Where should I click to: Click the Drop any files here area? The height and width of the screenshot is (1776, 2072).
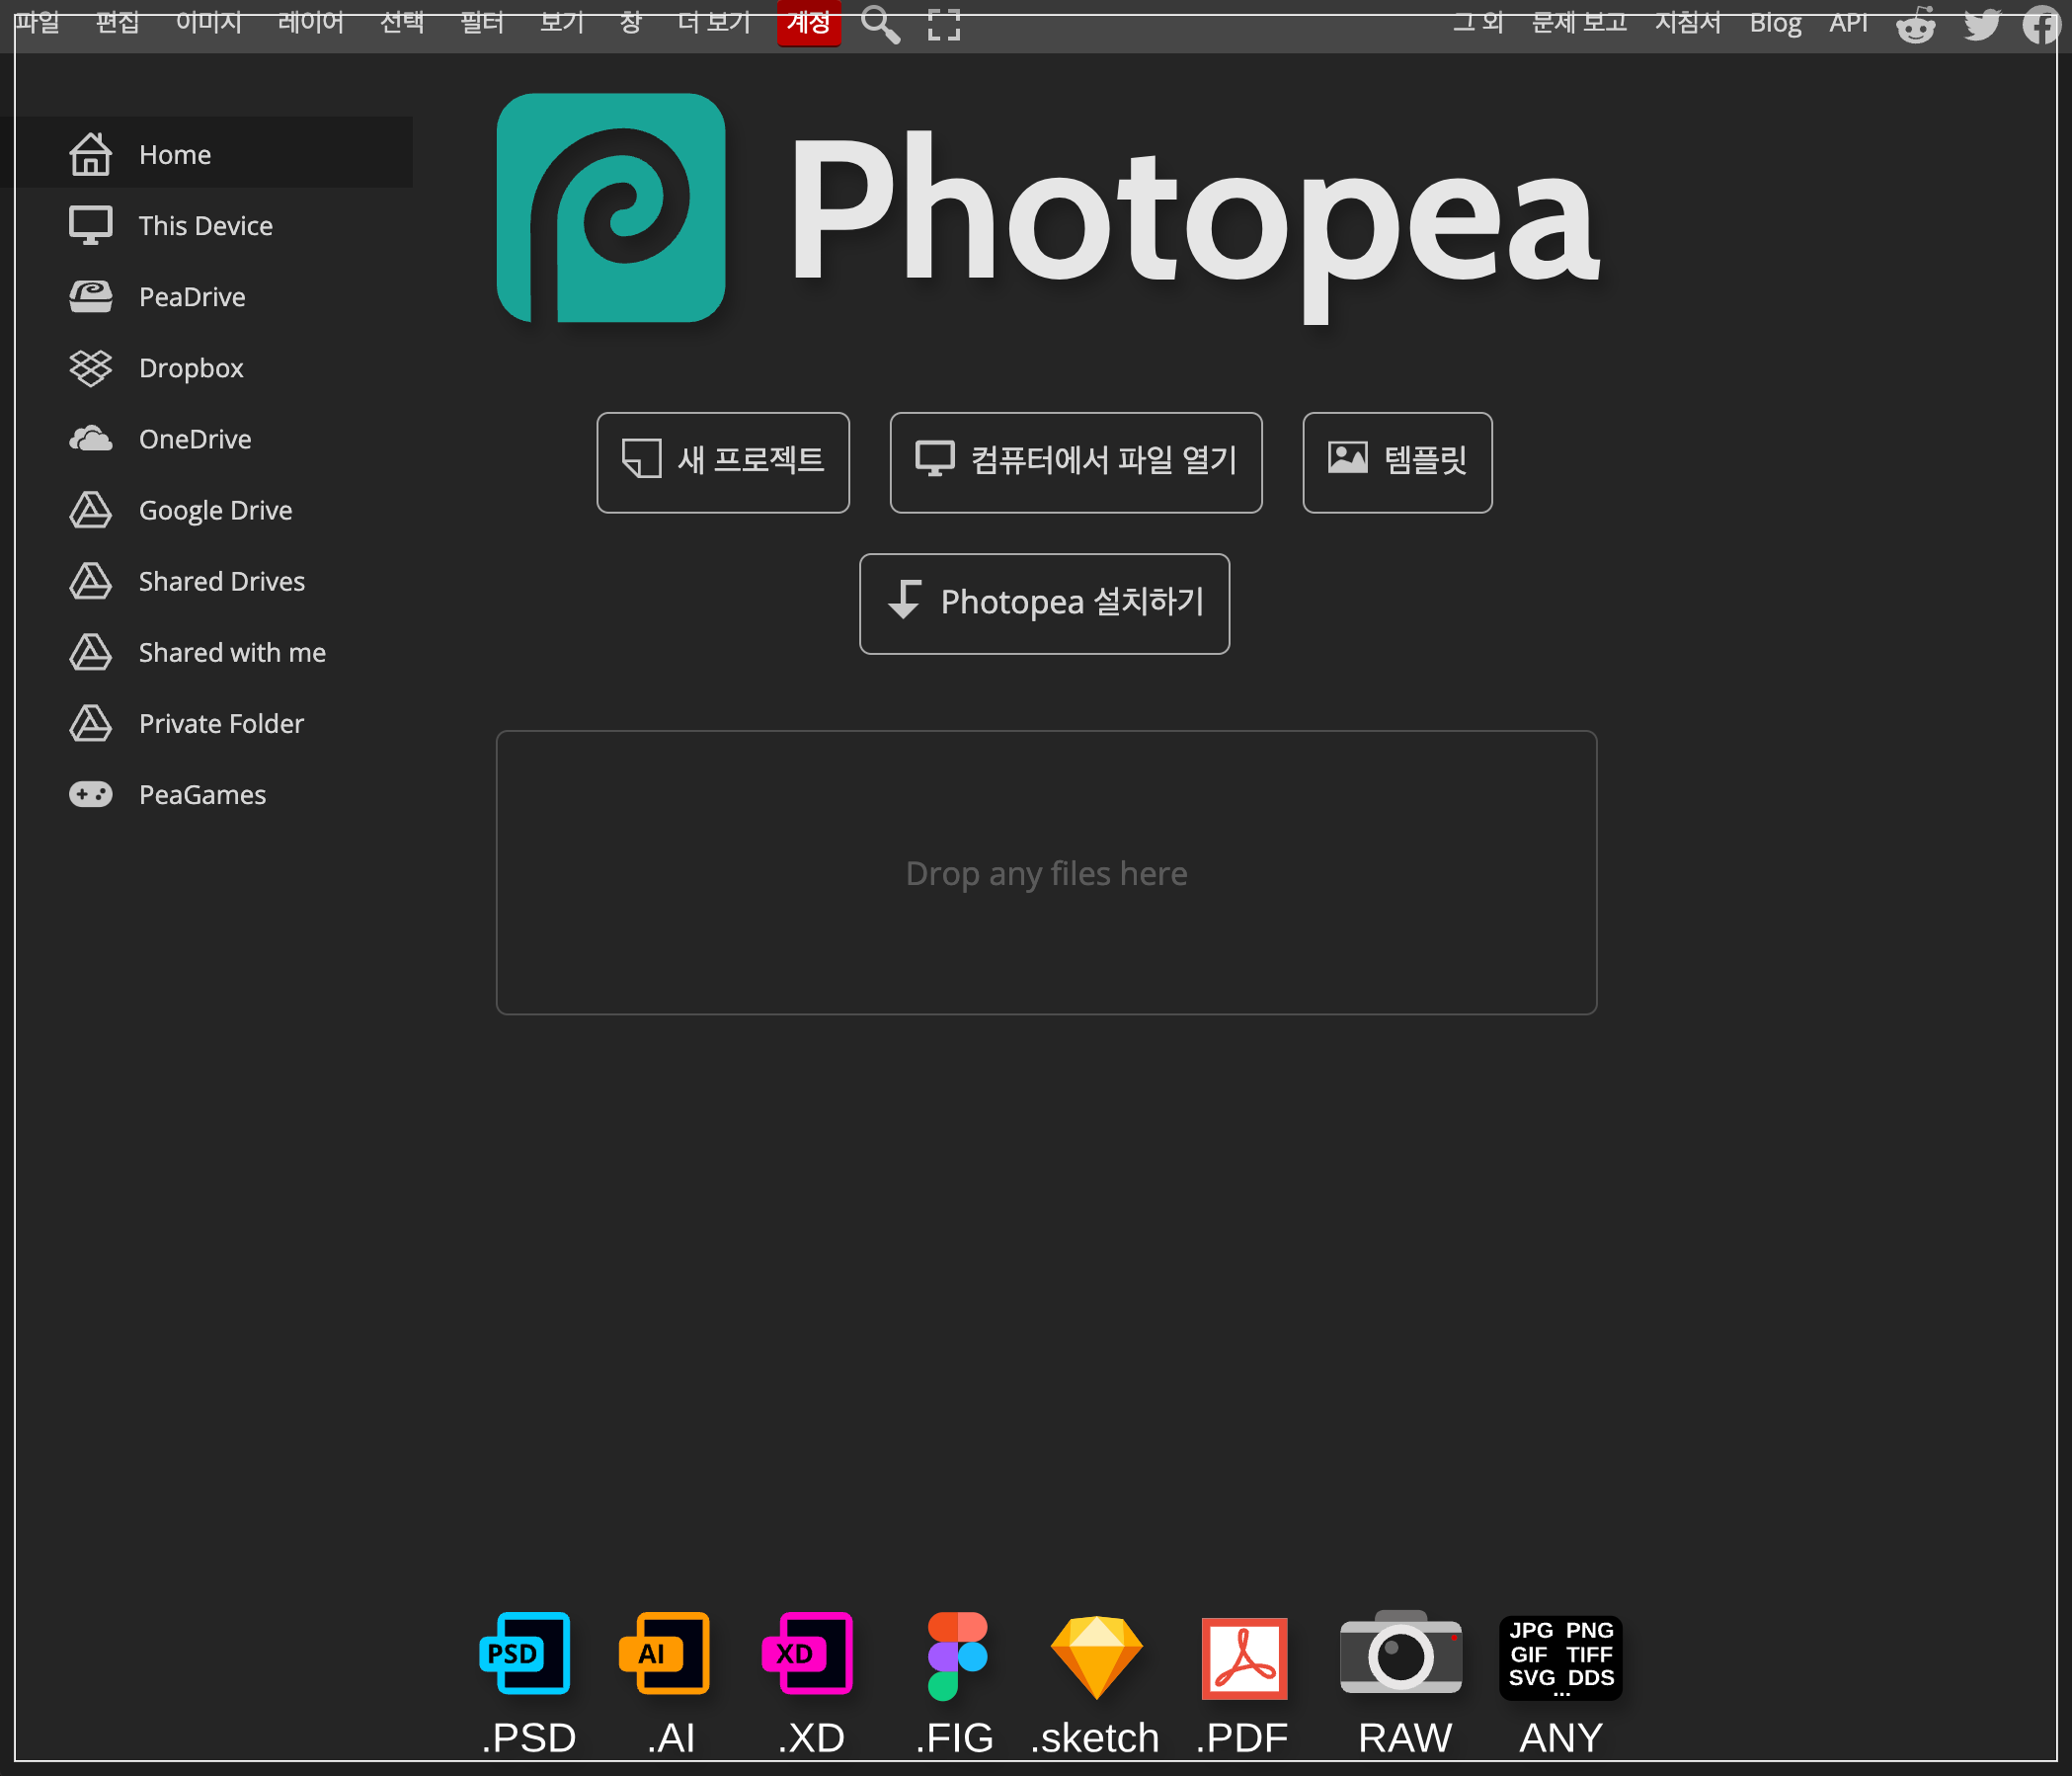coord(1046,873)
